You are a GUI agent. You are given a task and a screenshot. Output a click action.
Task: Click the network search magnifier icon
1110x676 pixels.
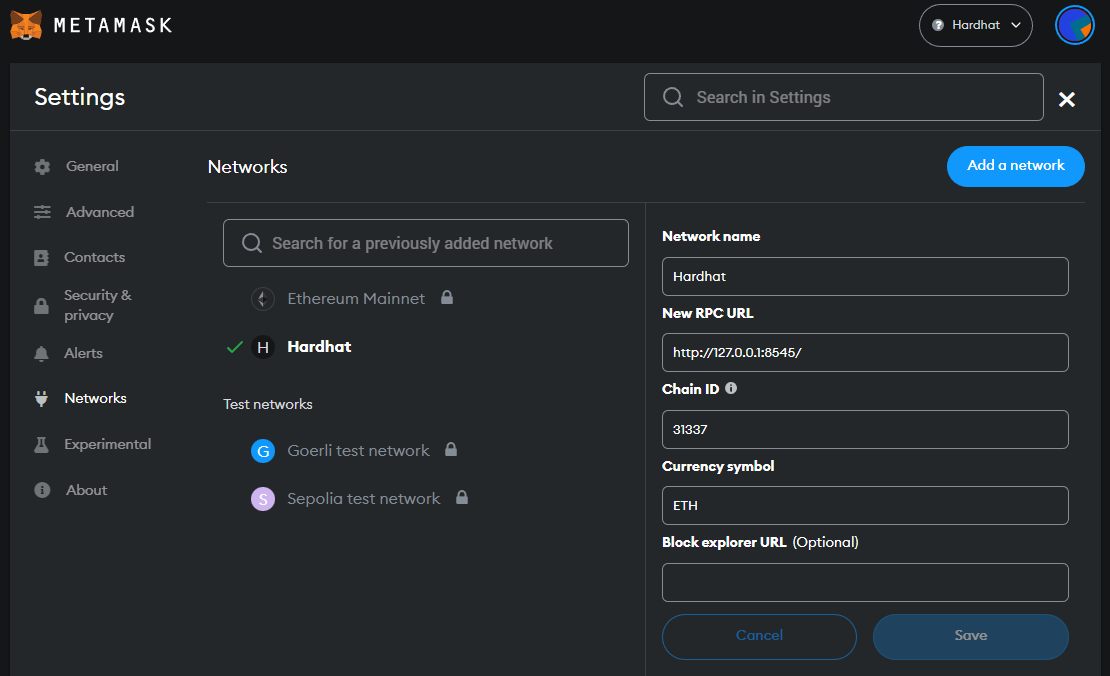252,244
